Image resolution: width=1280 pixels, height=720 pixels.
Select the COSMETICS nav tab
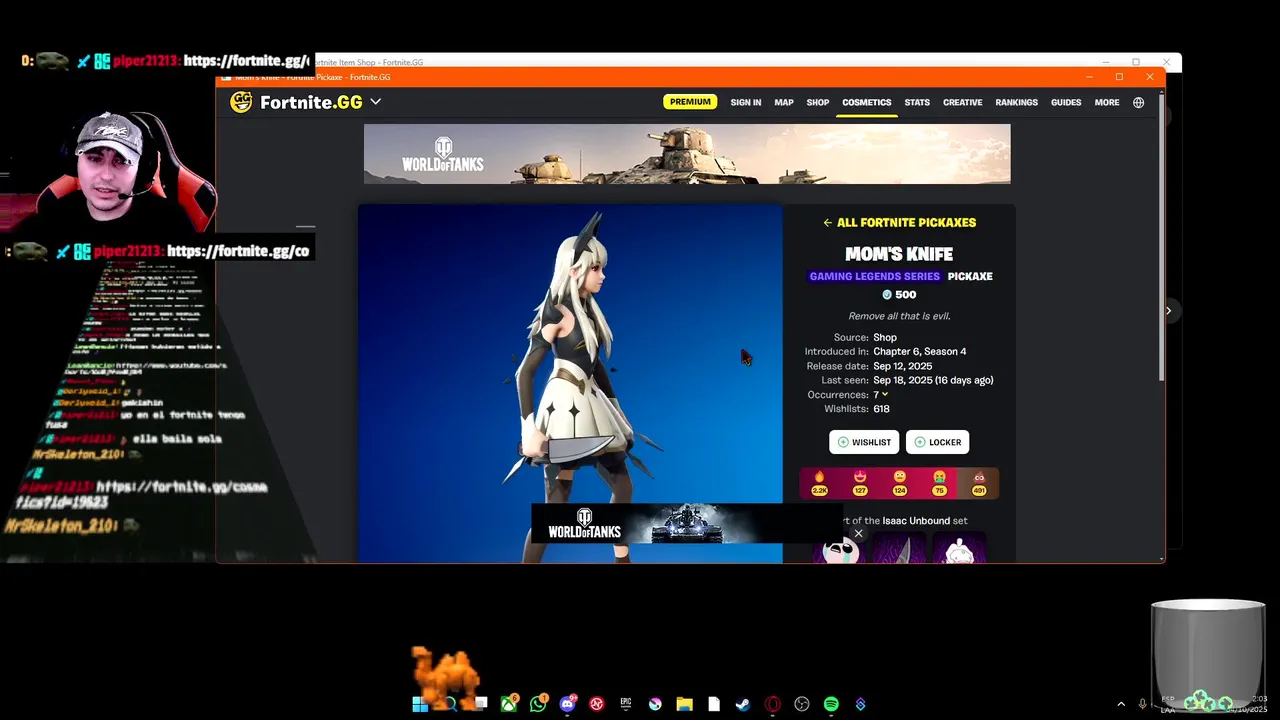[866, 102]
